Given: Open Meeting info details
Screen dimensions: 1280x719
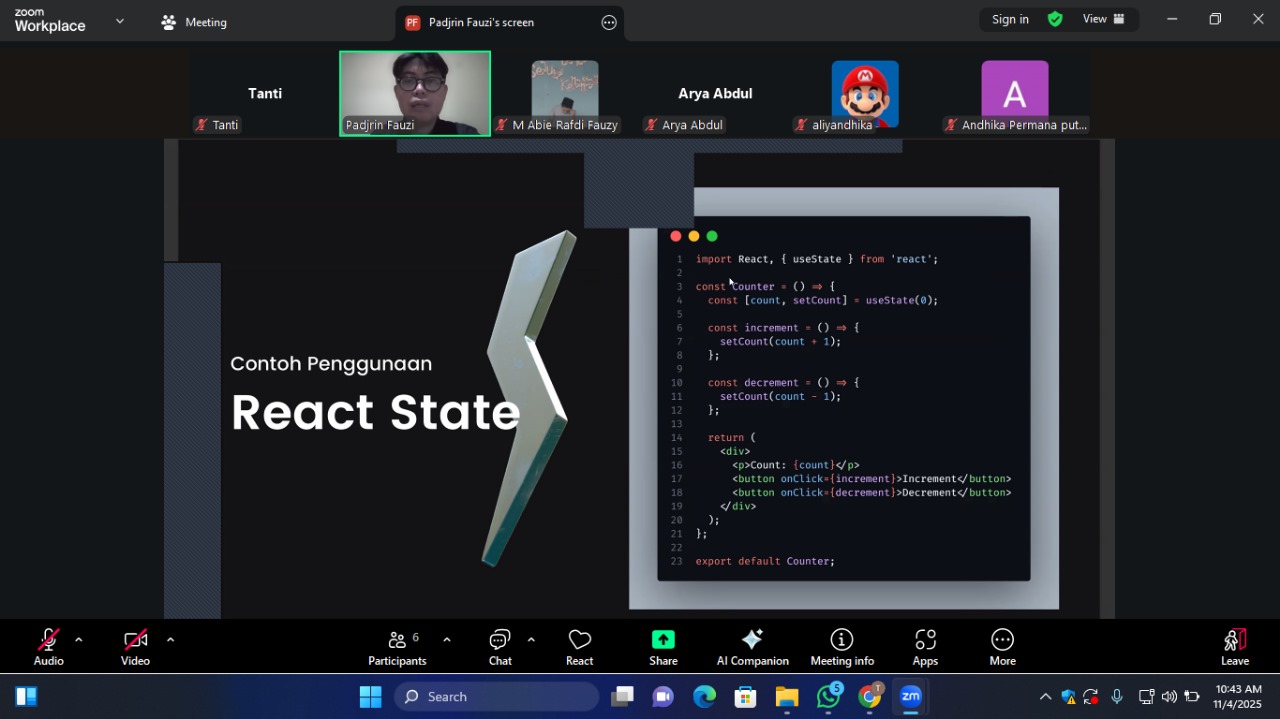Looking at the screenshot, I should click(841, 647).
